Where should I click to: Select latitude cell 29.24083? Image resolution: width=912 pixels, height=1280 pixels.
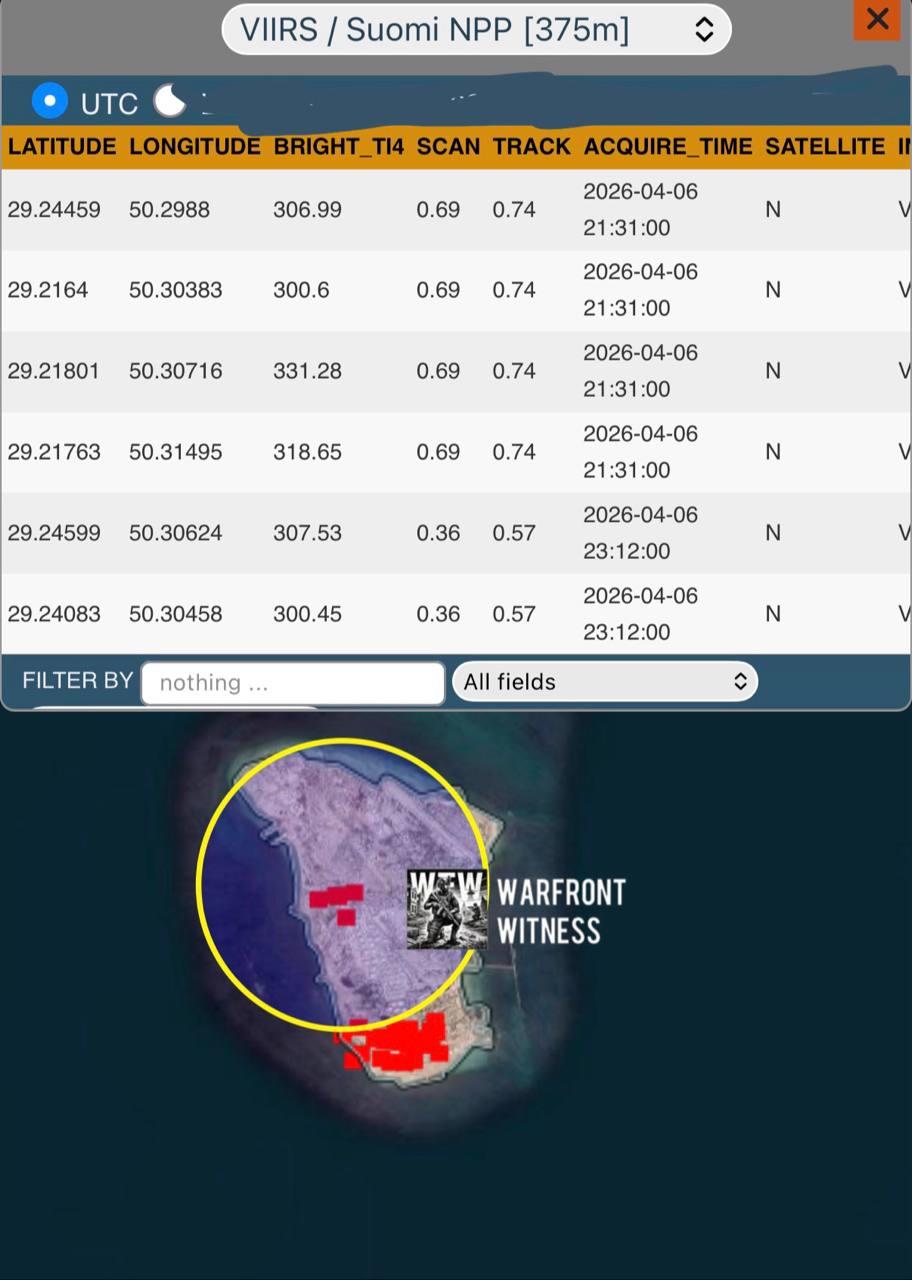[54, 615]
